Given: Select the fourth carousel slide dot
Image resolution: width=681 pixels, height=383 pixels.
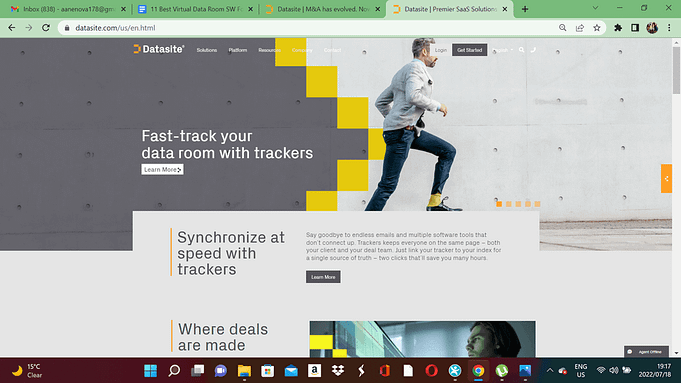Looking at the screenshot, I should (528, 204).
